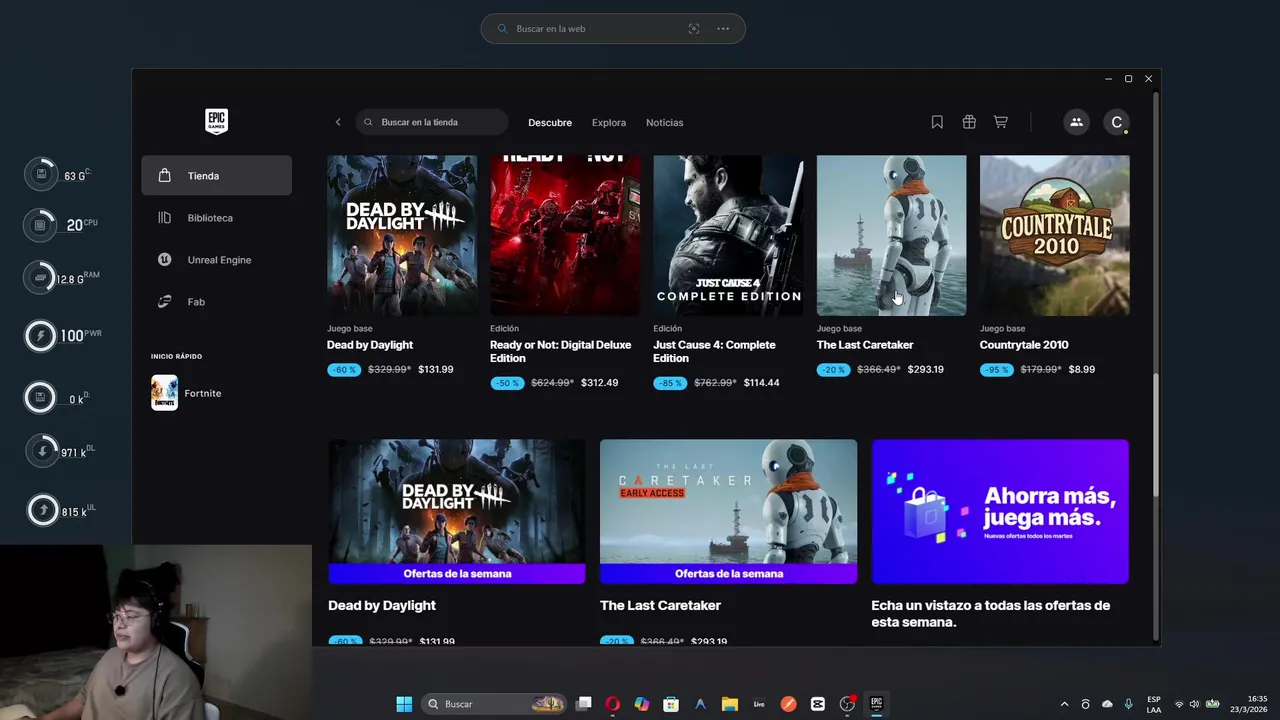The width and height of the screenshot is (1280, 720).
Task: Open Copilot from taskbar
Action: 642,704
